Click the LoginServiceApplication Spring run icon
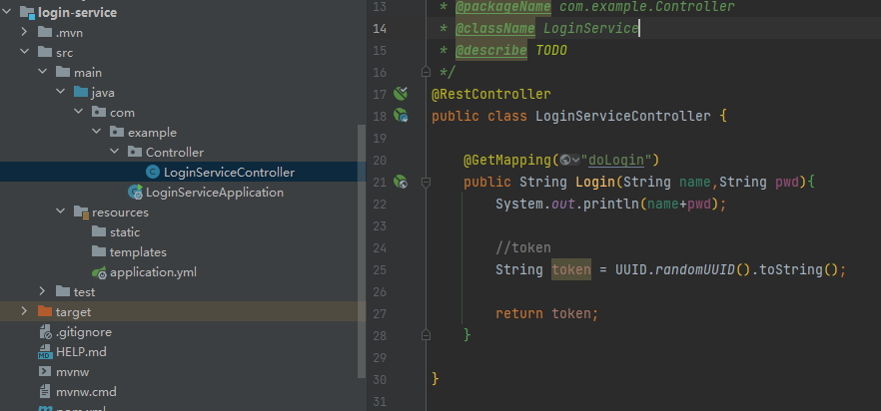881x411 pixels. [135, 192]
